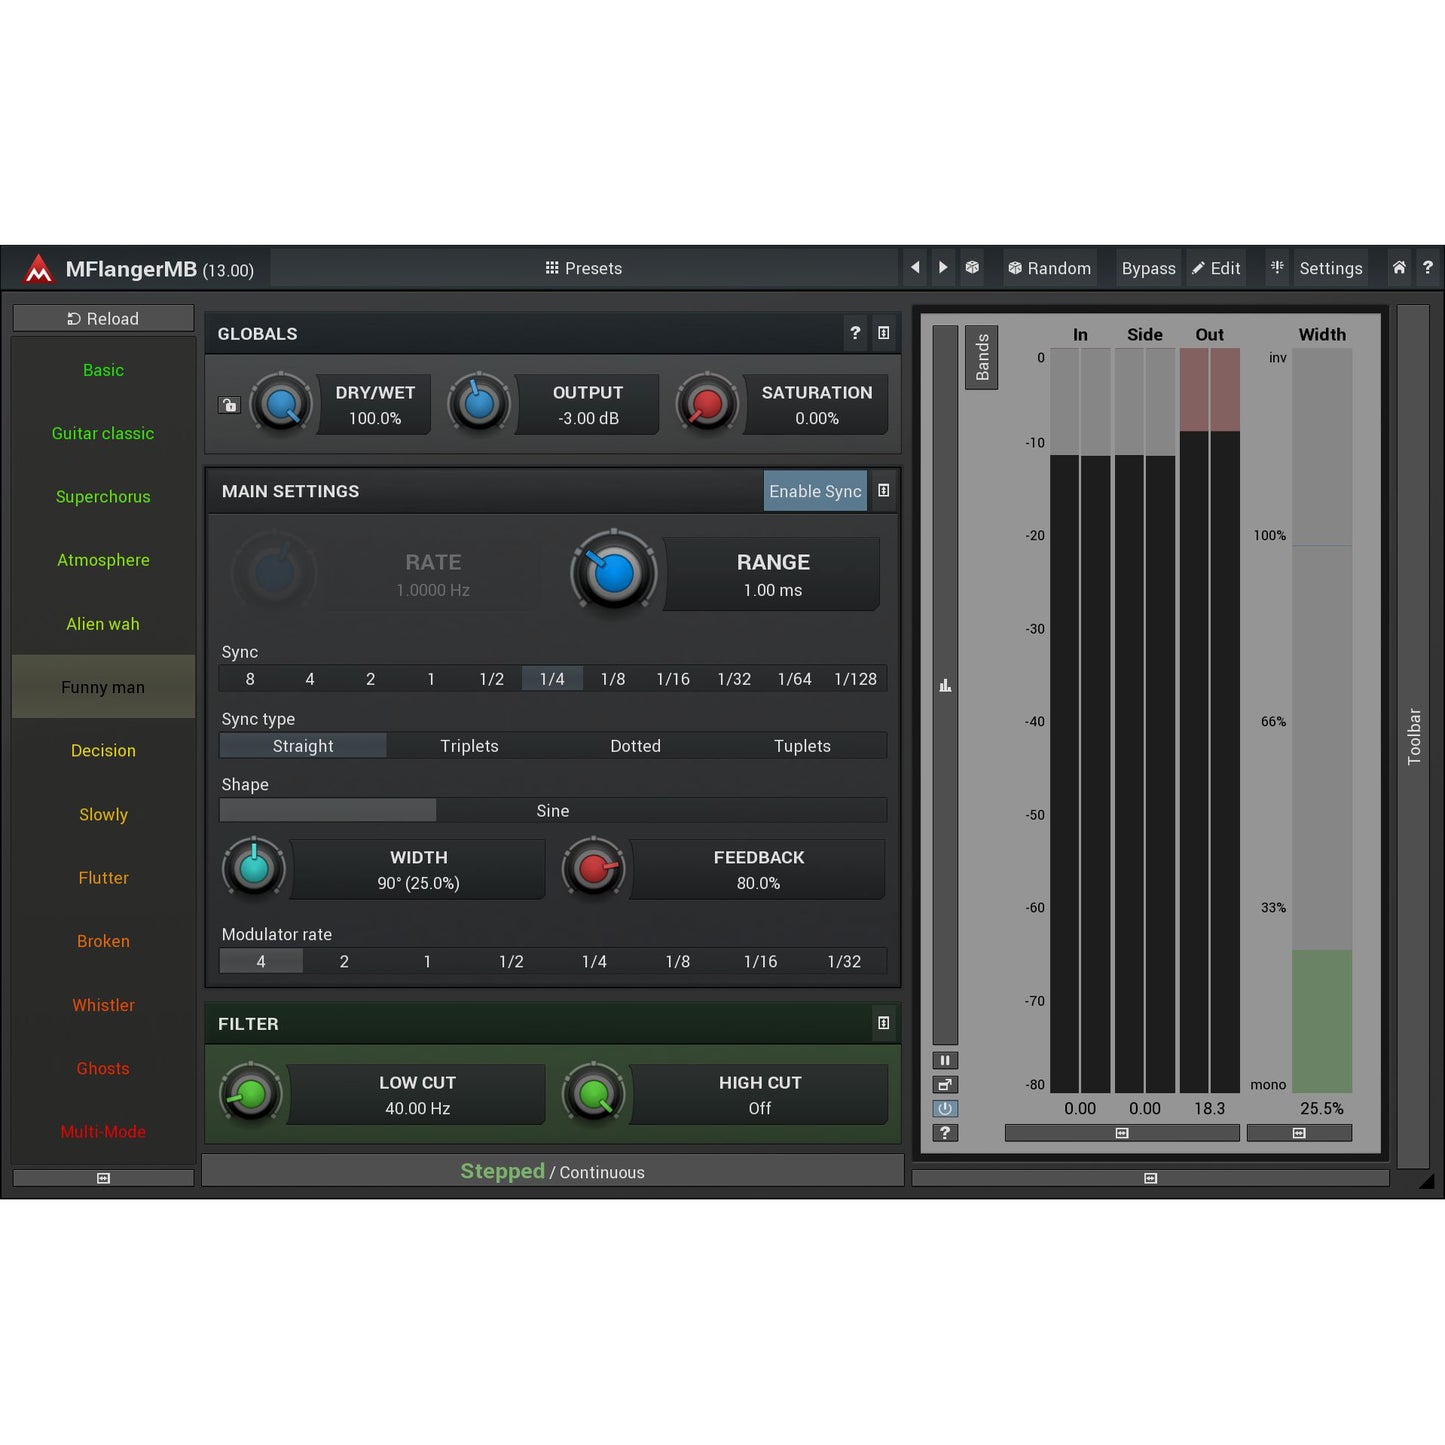Select the Alien wah preset
This screenshot has width=1445, height=1445.
click(x=103, y=624)
